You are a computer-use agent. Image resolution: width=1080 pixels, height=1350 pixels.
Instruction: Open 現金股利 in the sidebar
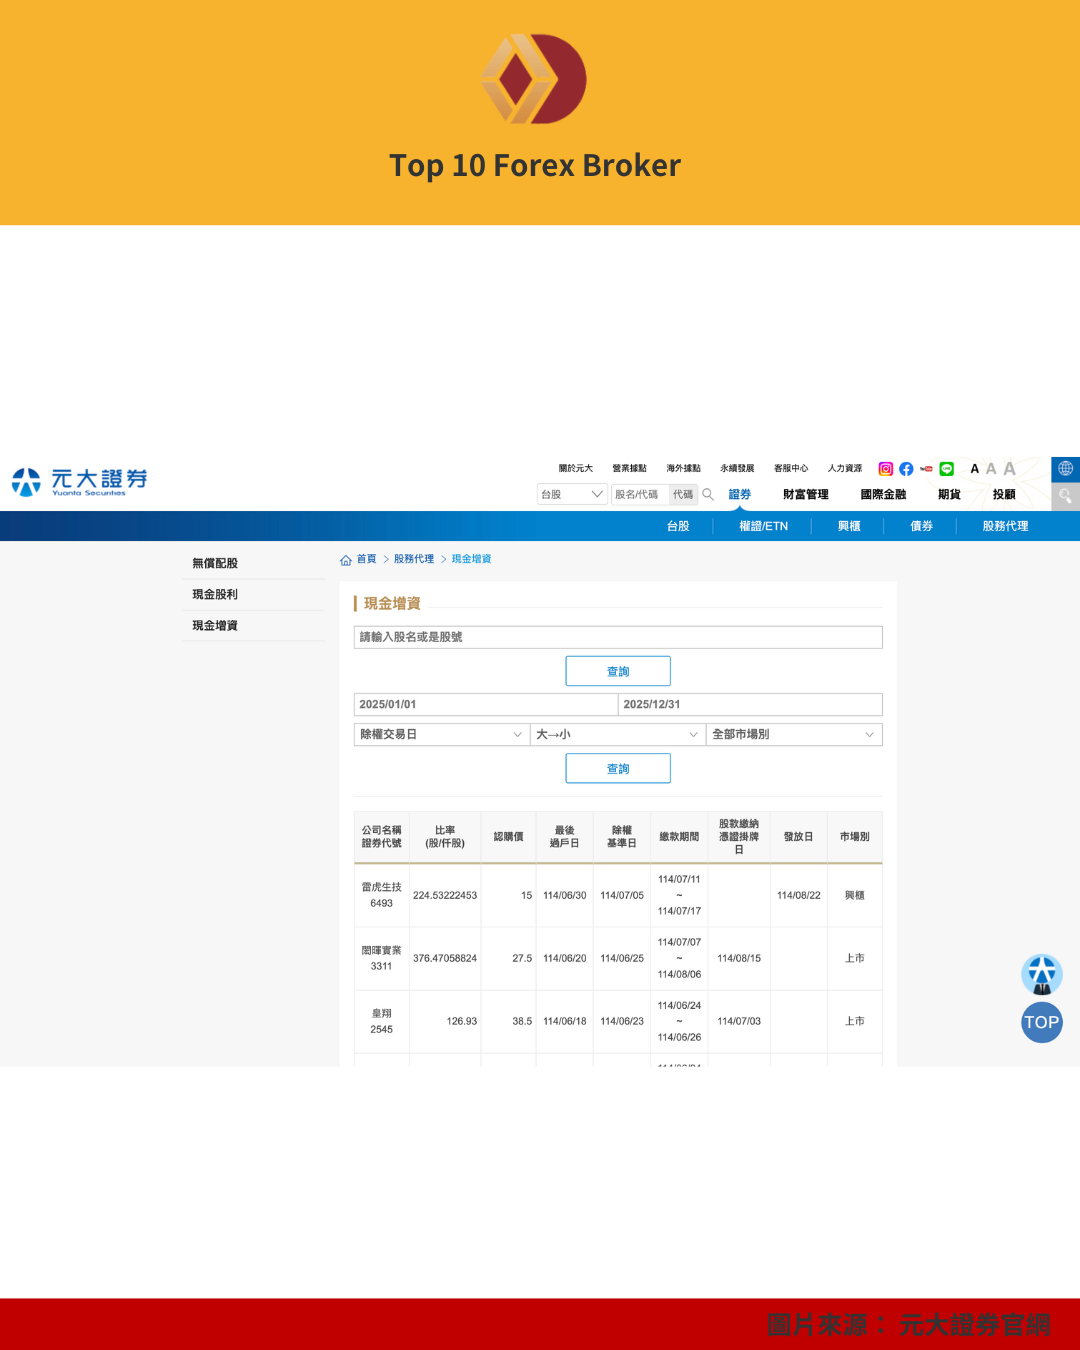point(215,595)
